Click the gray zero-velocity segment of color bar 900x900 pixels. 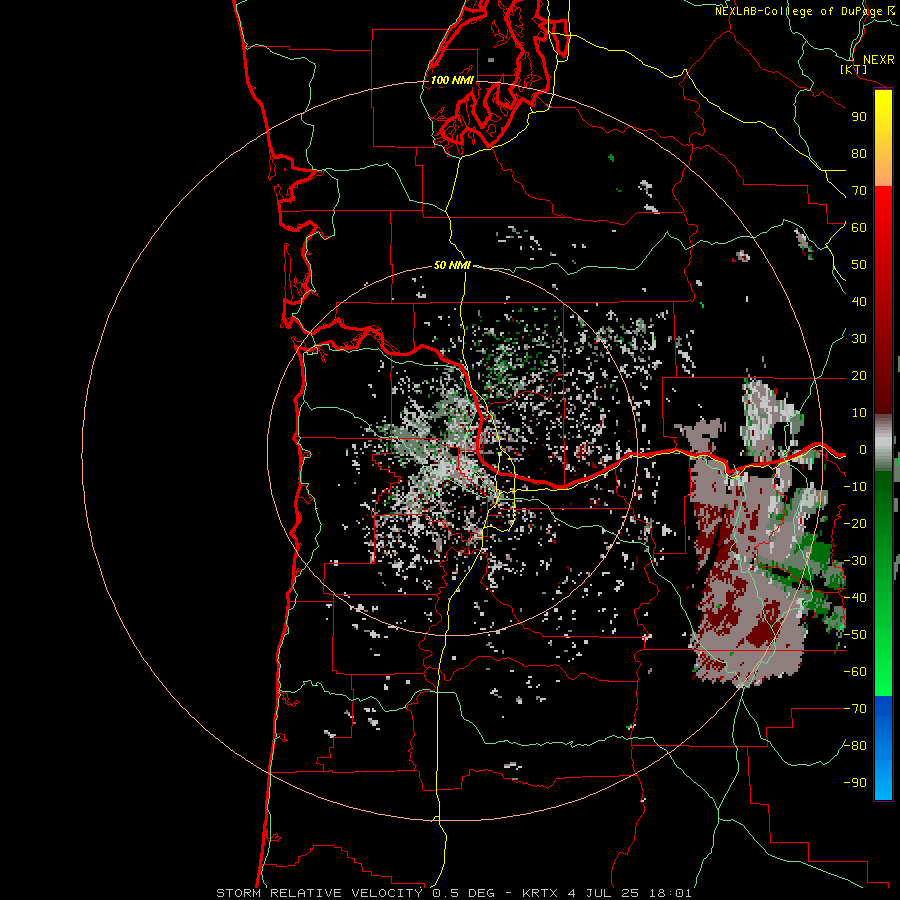coord(883,443)
